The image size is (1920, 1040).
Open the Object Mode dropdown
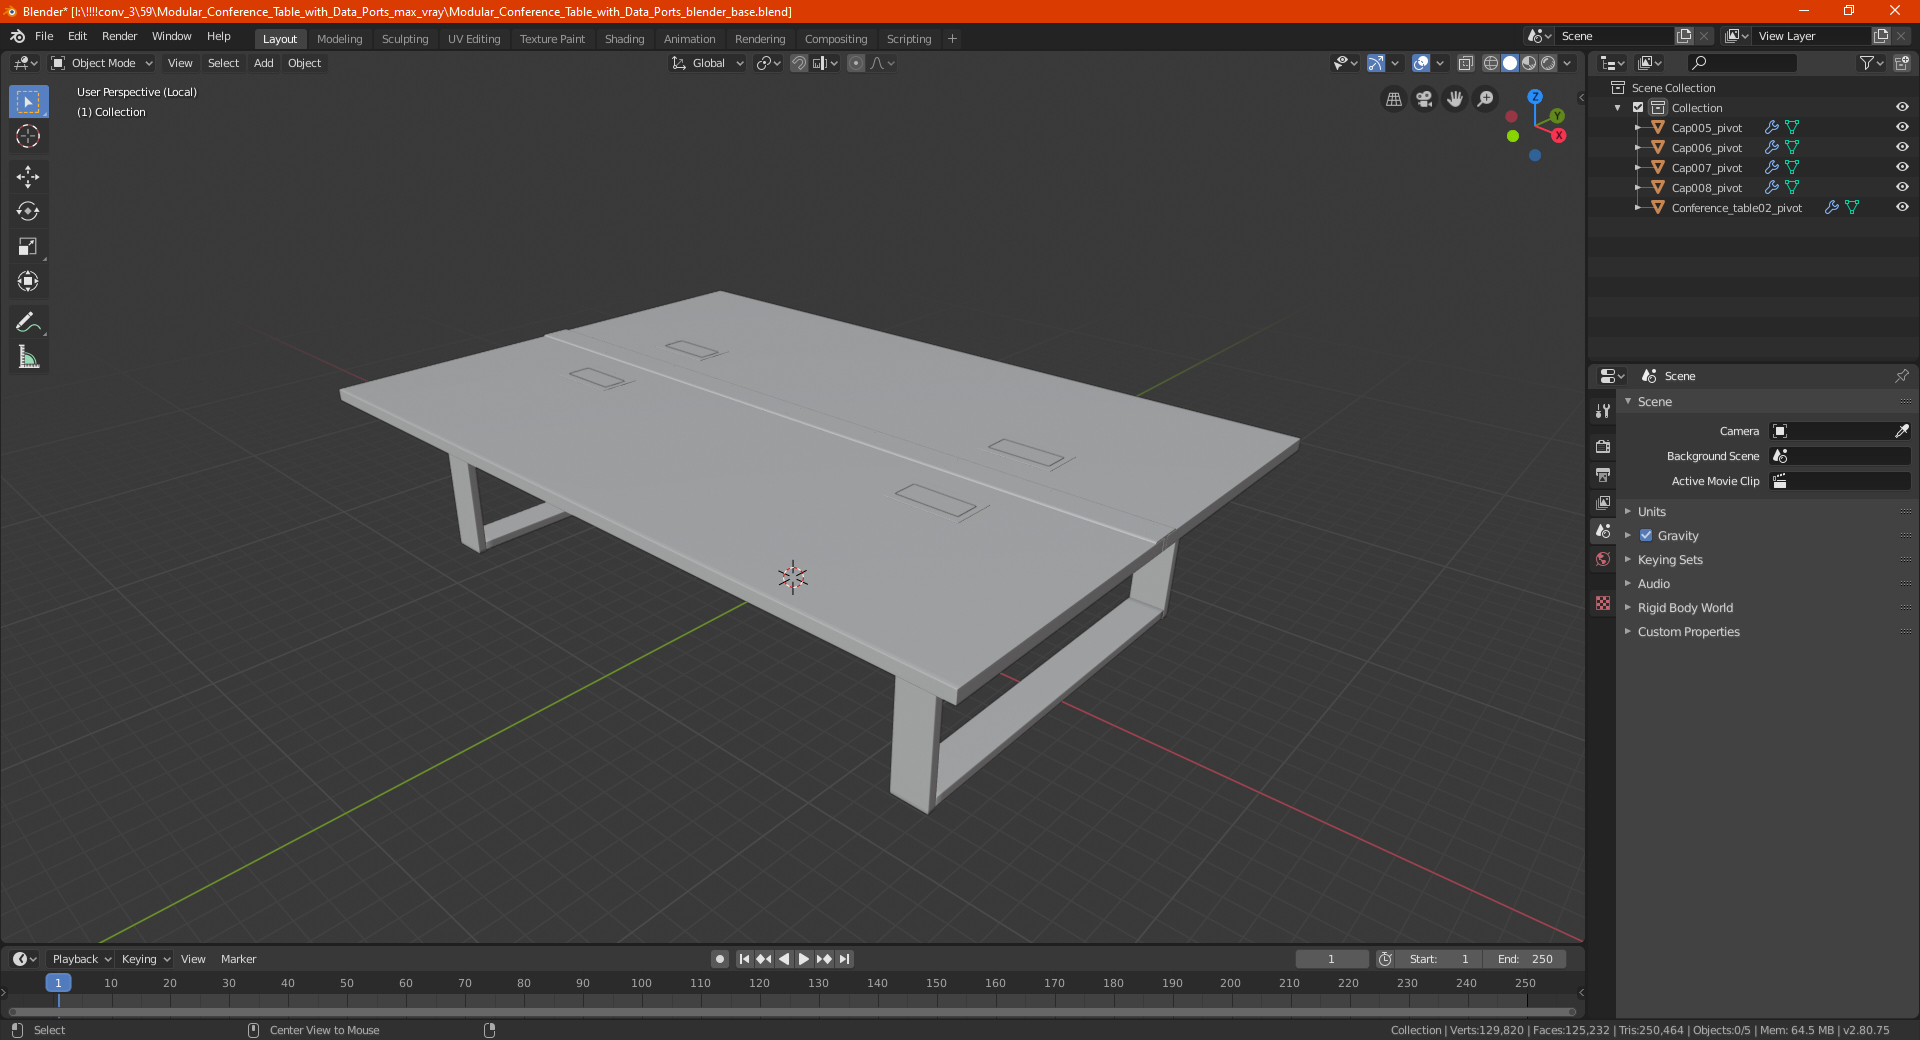click(102, 63)
